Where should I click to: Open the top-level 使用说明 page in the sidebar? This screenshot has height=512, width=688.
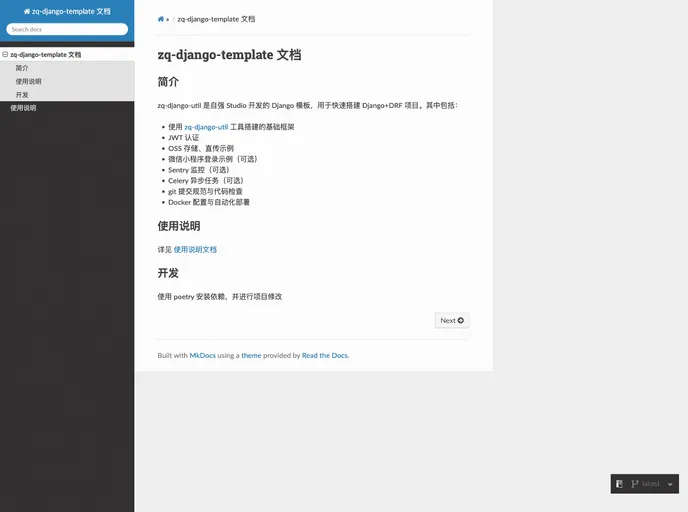point(23,107)
